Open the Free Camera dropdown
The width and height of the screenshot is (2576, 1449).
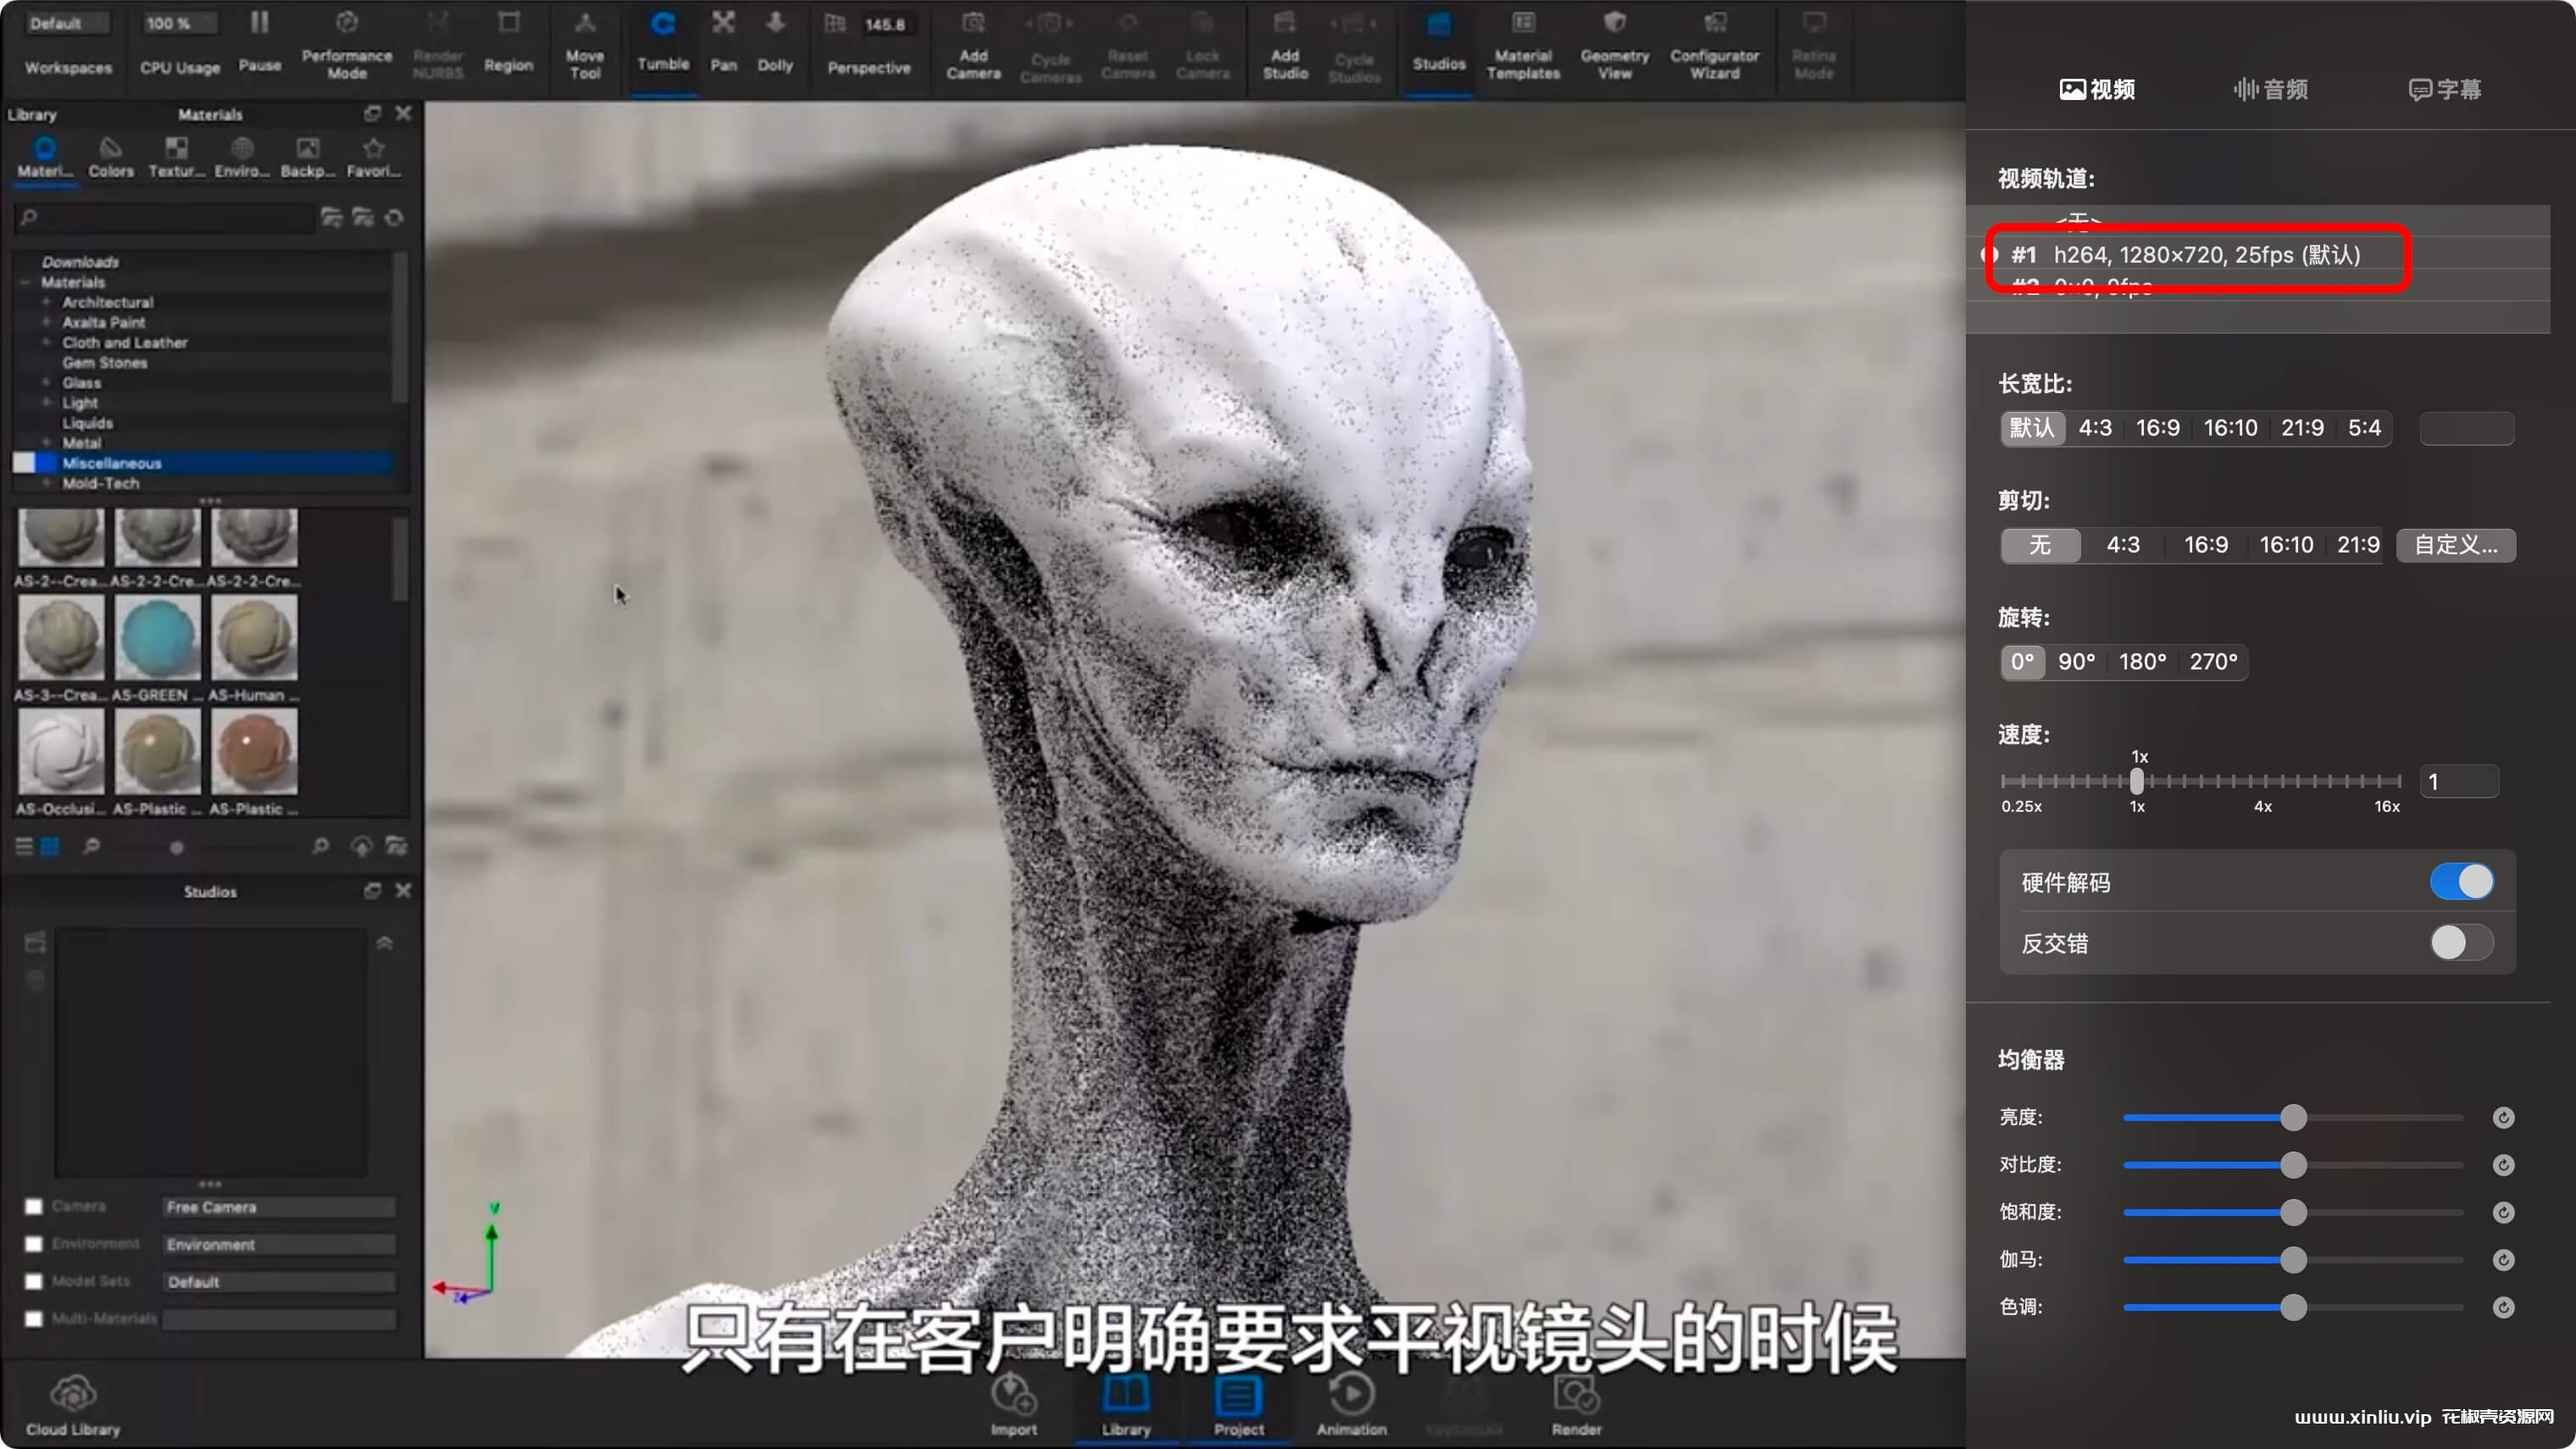point(278,1207)
